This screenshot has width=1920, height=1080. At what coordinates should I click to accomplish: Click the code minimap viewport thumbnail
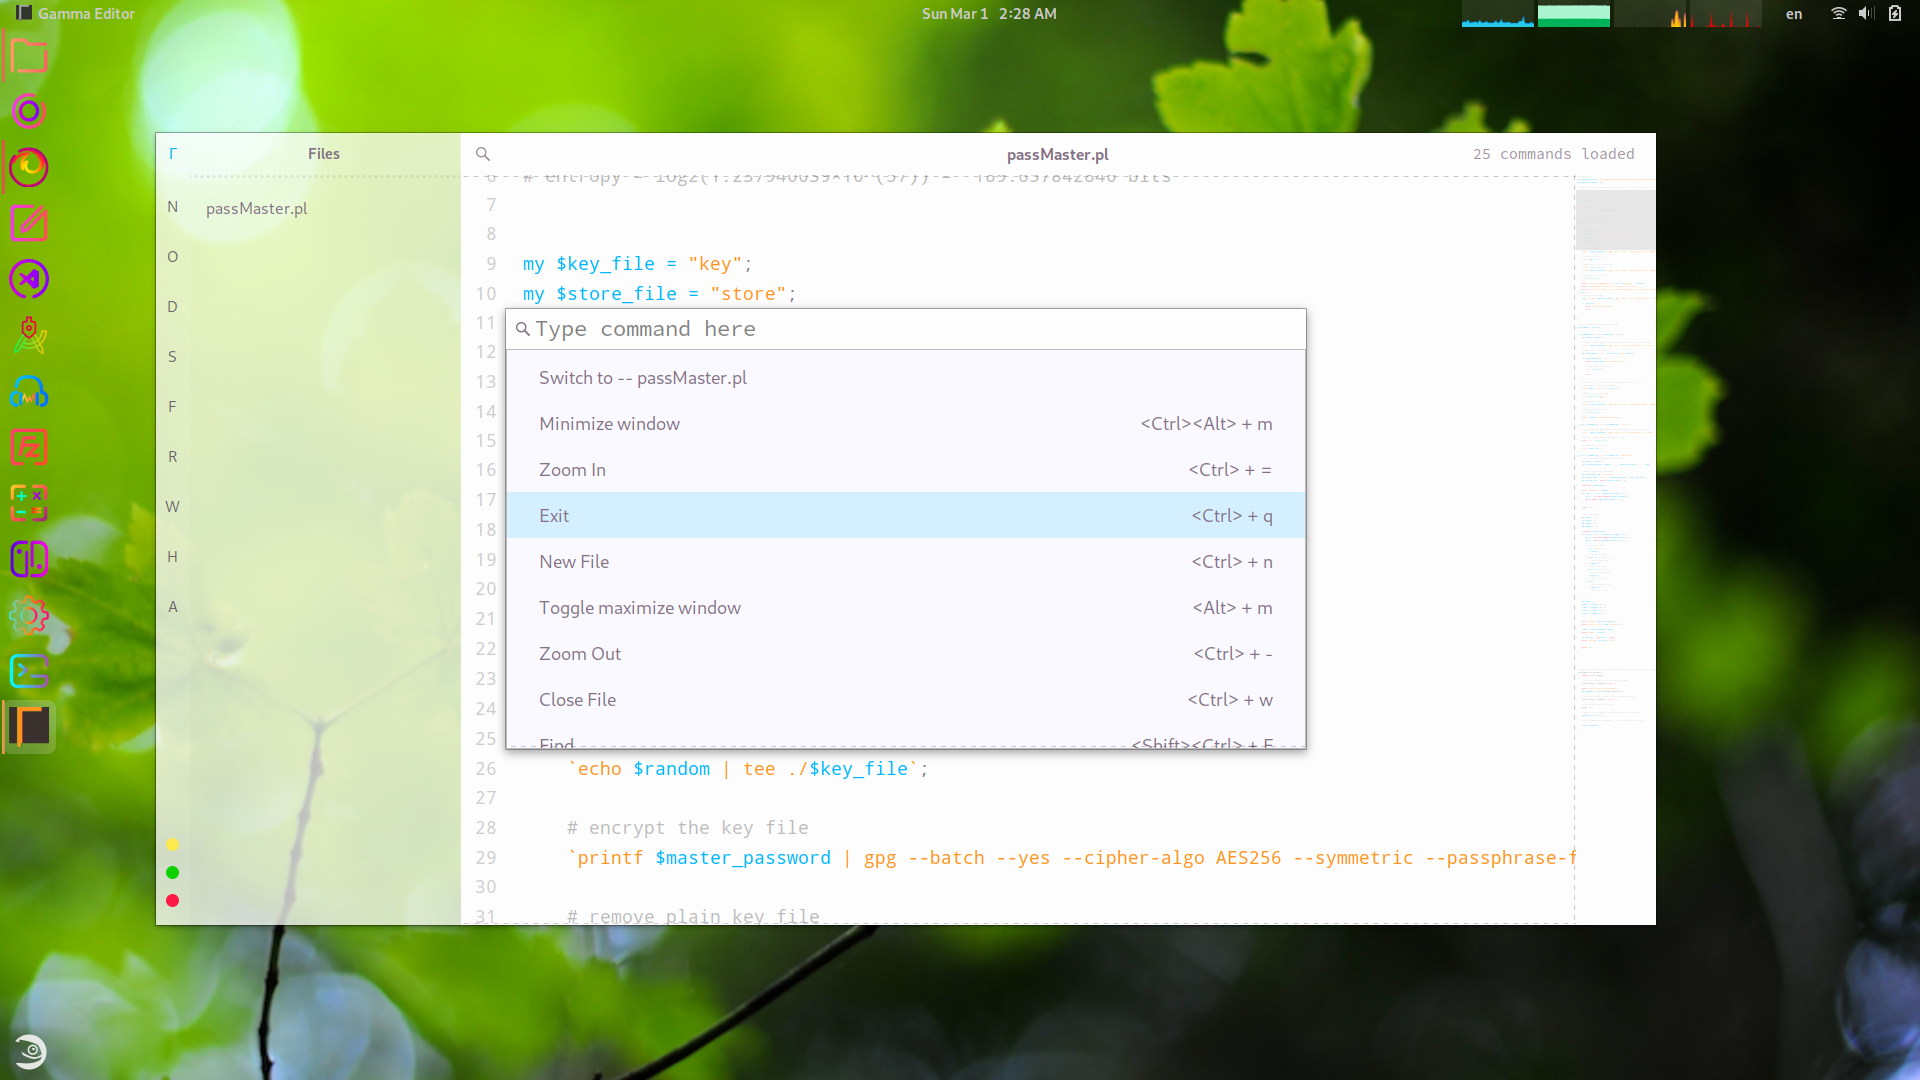pos(1614,219)
